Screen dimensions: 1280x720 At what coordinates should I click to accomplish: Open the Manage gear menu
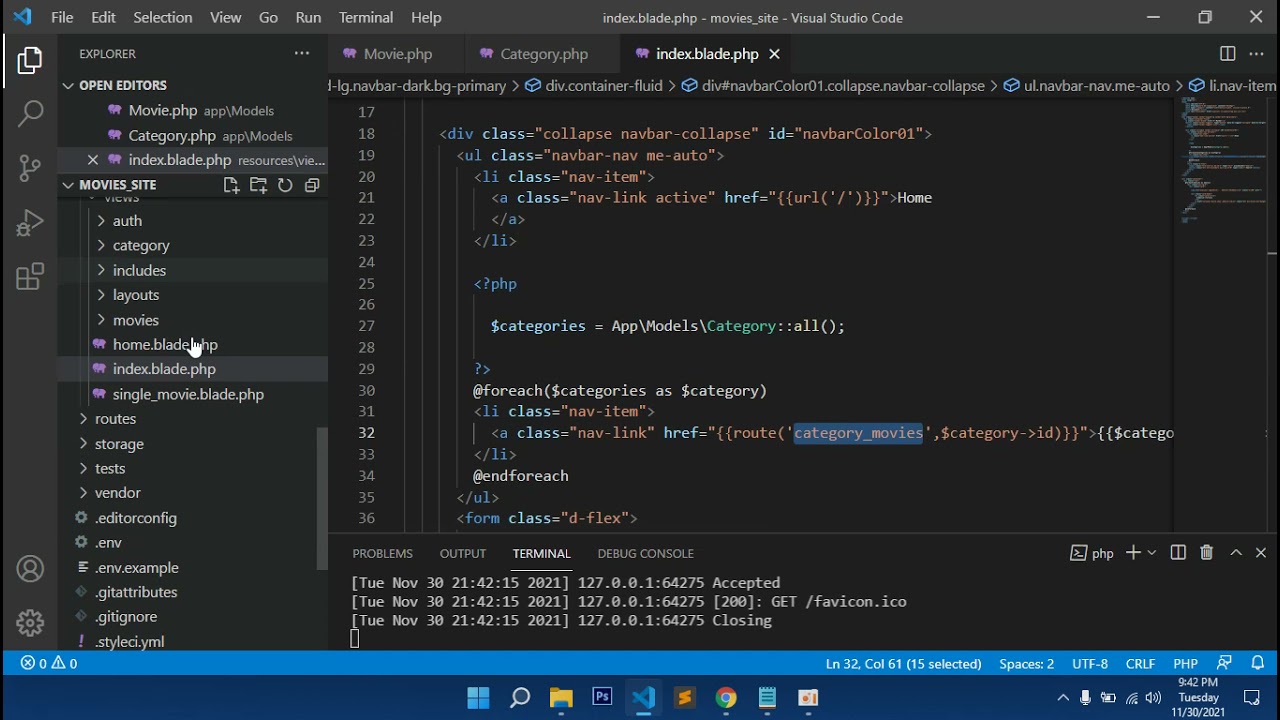point(30,623)
